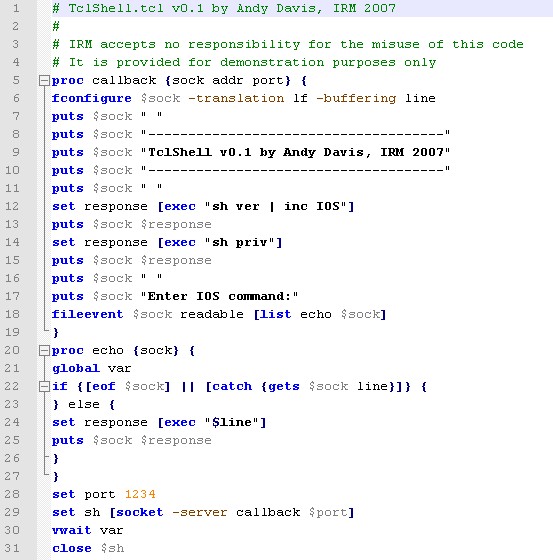Viewport: 553px width, 560px height.
Task: Click the '$response' variable on line 25
Action: point(176,440)
